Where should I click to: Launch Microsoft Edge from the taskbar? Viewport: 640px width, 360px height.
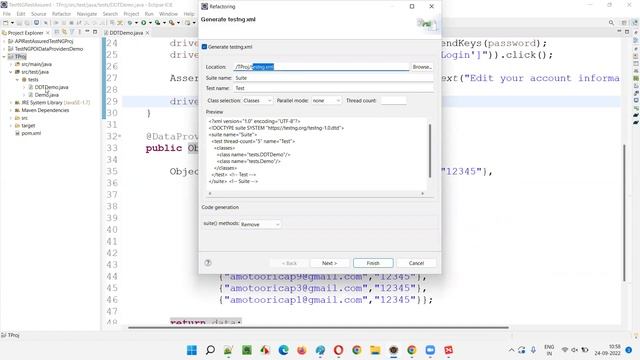click(283, 350)
